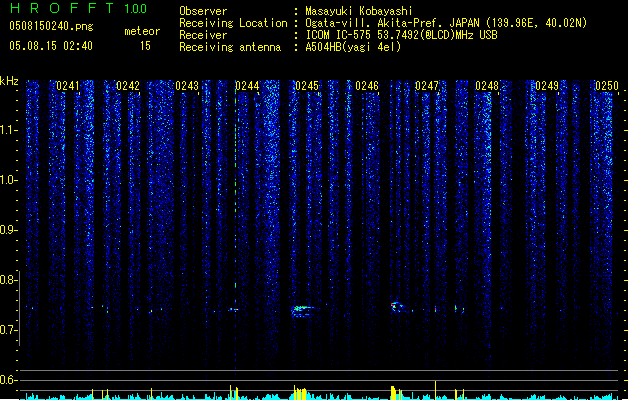Click the 0249 time marker
This screenshot has height=400, width=629.
[x=547, y=86]
